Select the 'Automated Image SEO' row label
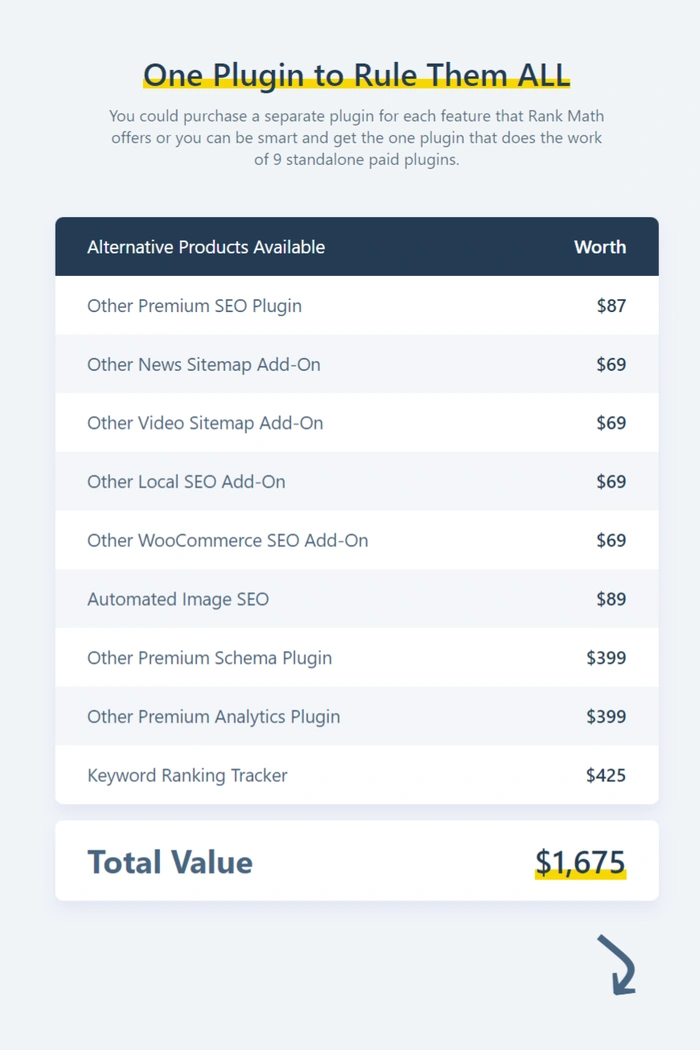This screenshot has height=1050, width=700. coord(178,599)
